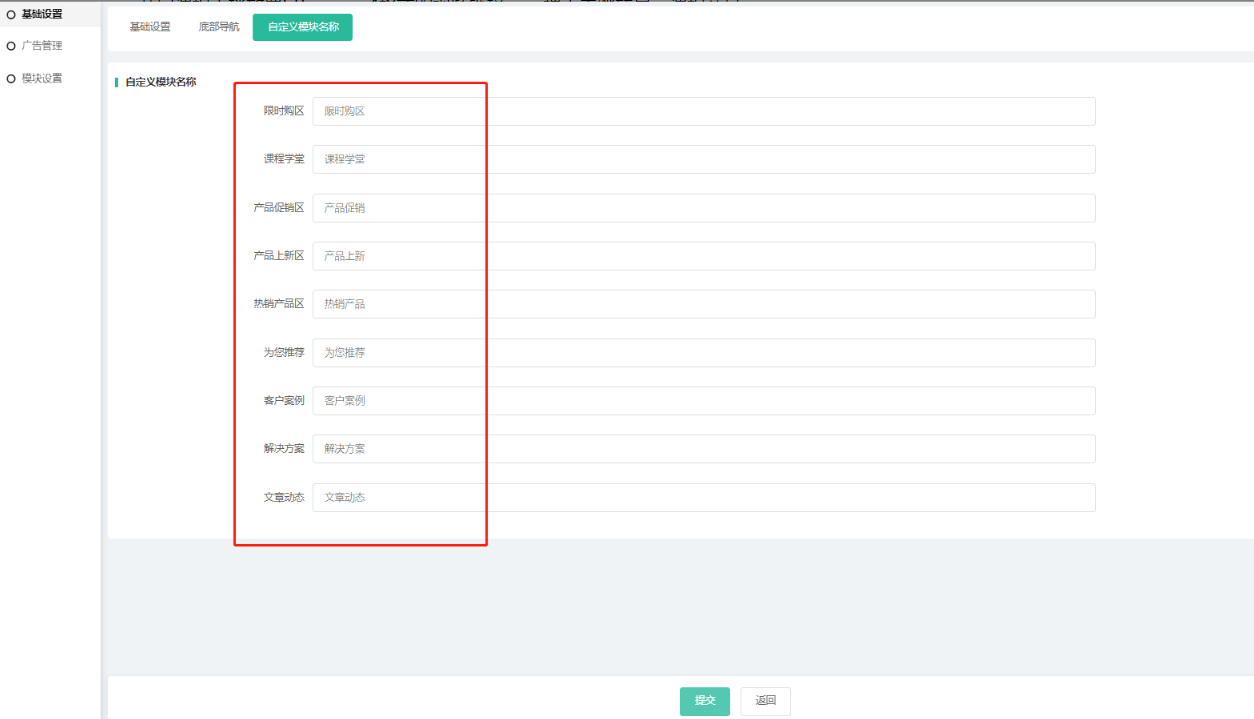The width and height of the screenshot is (1254, 719).
Task: Focus the 产品促销区 input field
Action: click(703, 208)
